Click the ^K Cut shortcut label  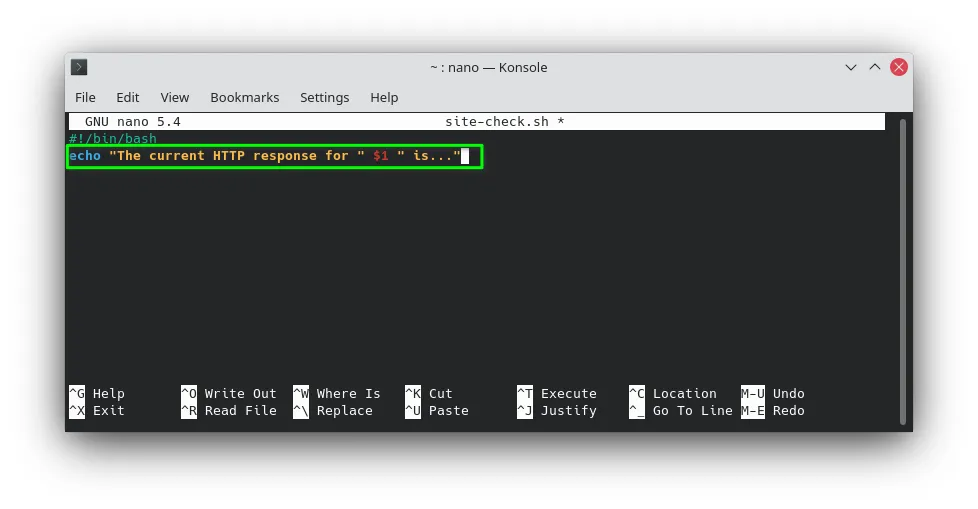428,394
